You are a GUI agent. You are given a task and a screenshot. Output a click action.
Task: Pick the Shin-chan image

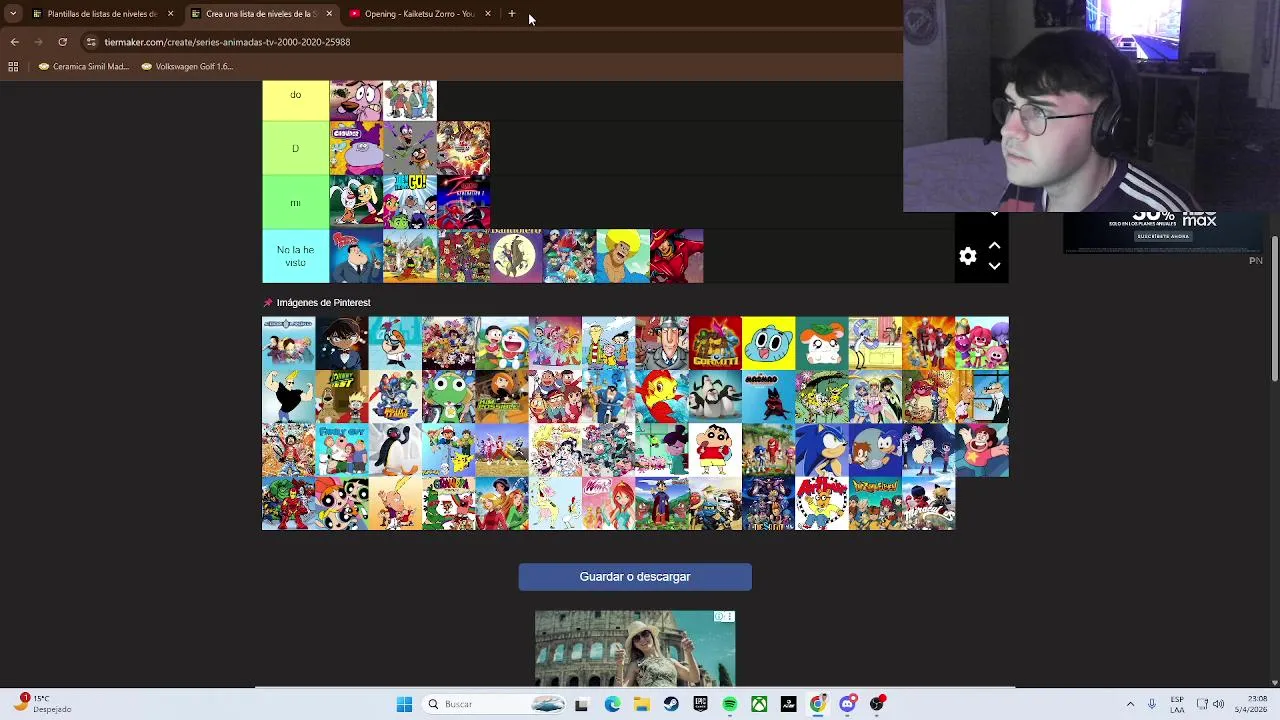tap(715, 450)
